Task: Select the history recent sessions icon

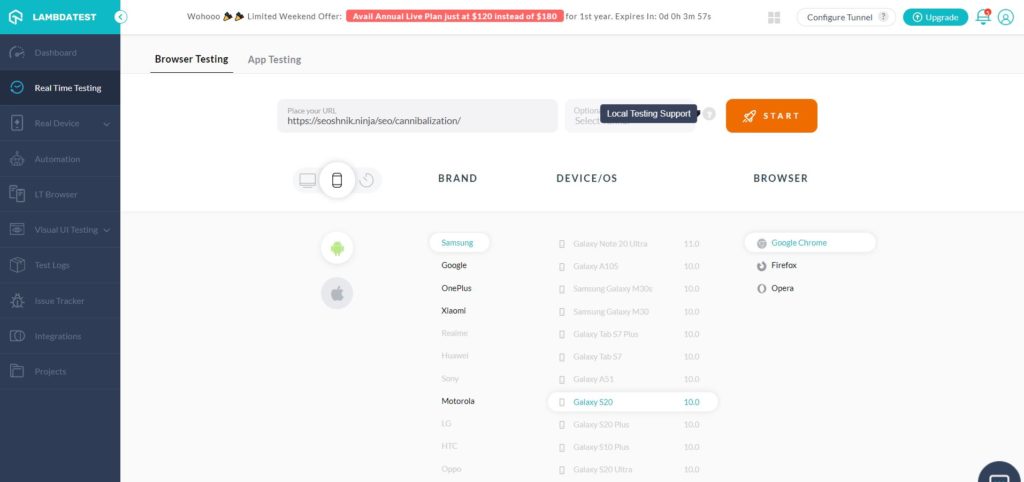Action: [366, 180]
